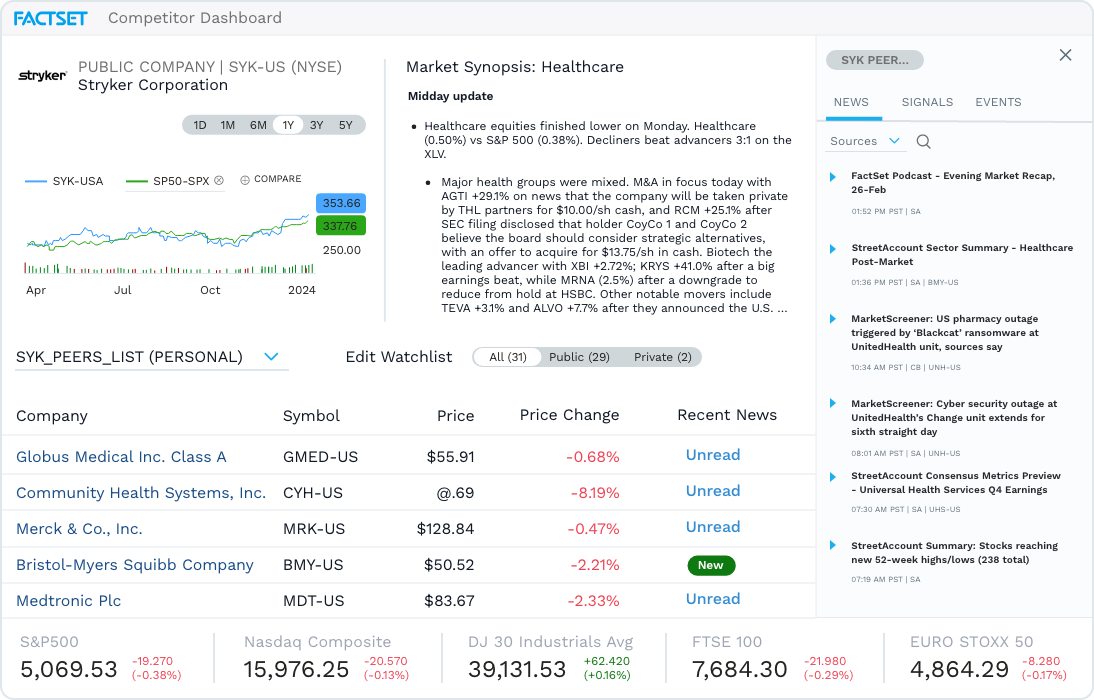Viewport: 1094px width, 700px height.
Task: Open the news search magnifier icon
Action: [923, 141]
